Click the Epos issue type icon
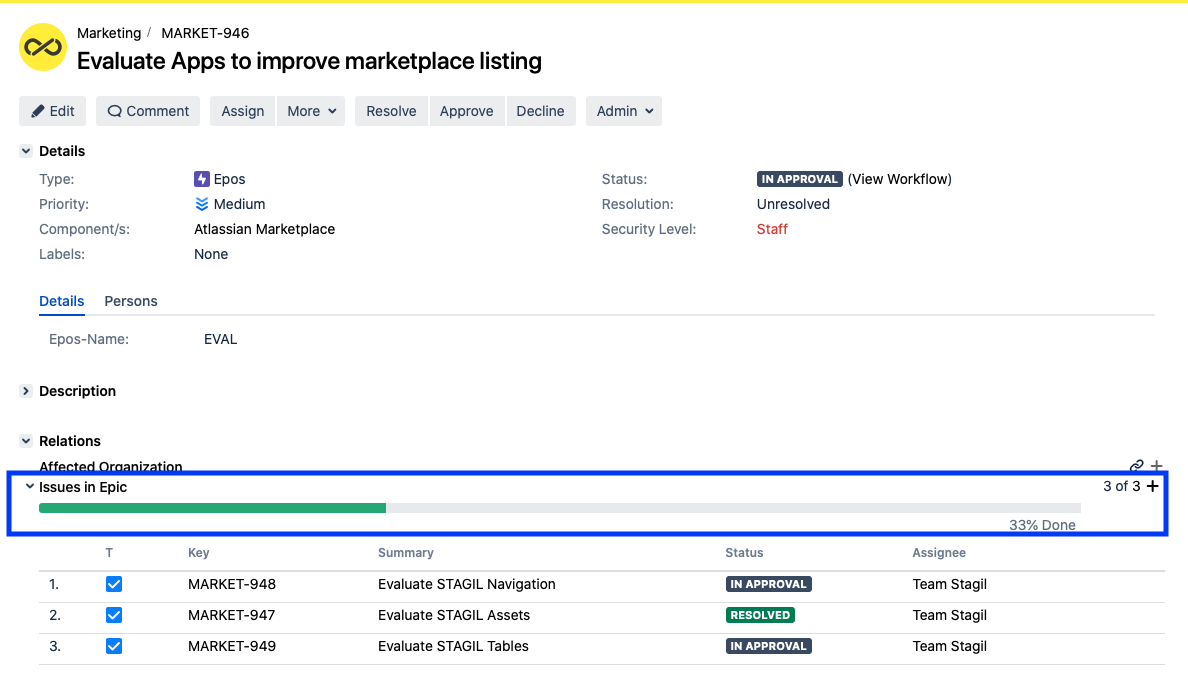 coord(202,179)
